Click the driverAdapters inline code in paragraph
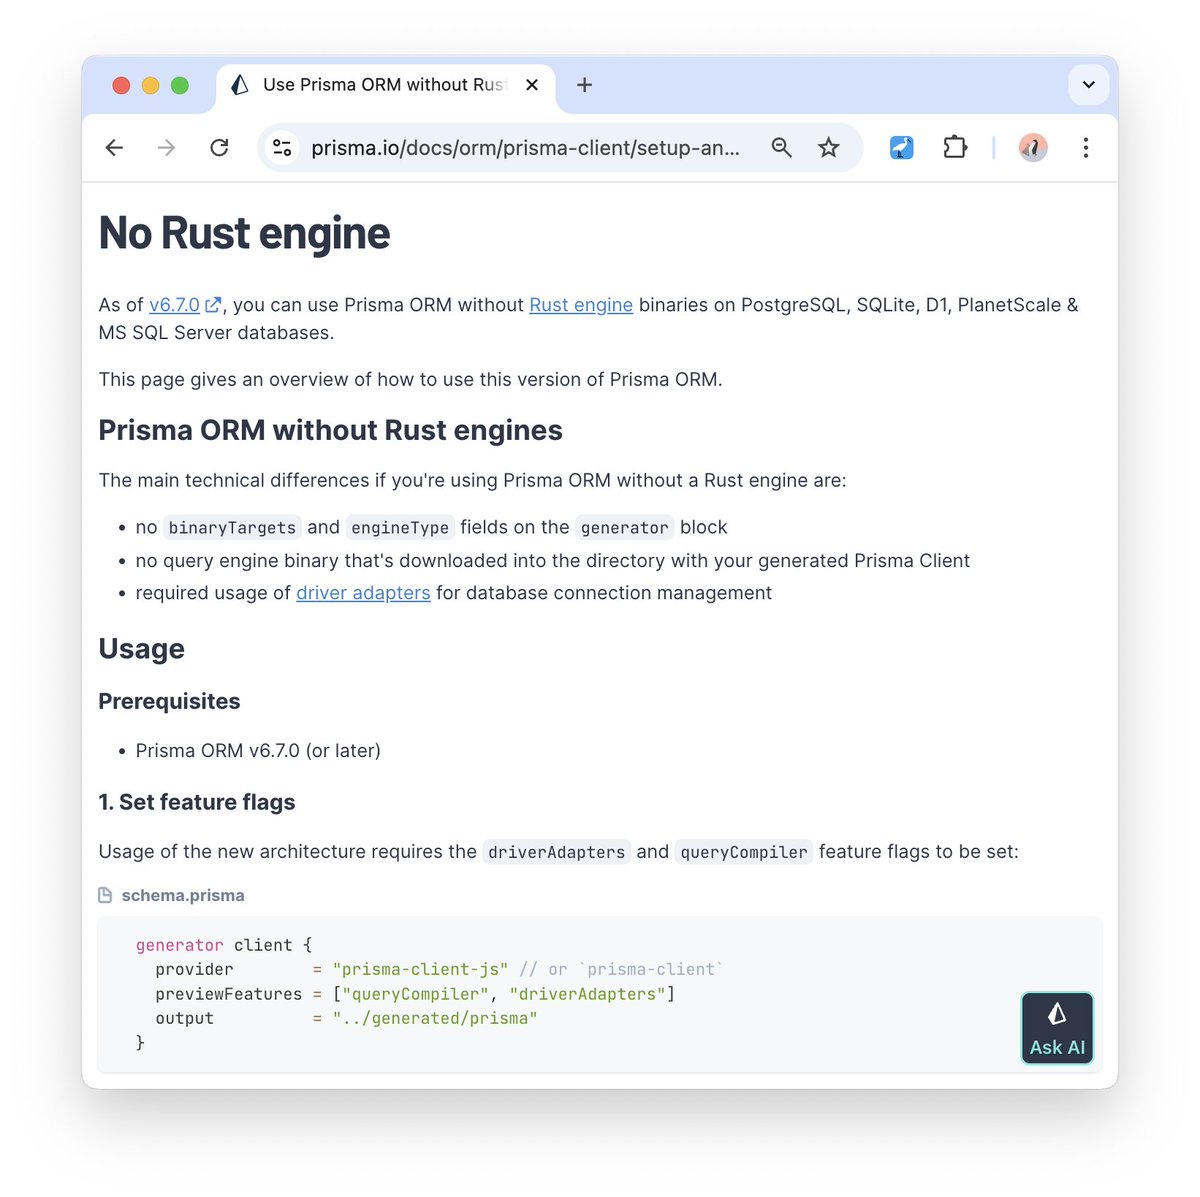Image resolution: width=1200 pixels, height=1197 pixels. 557,852
